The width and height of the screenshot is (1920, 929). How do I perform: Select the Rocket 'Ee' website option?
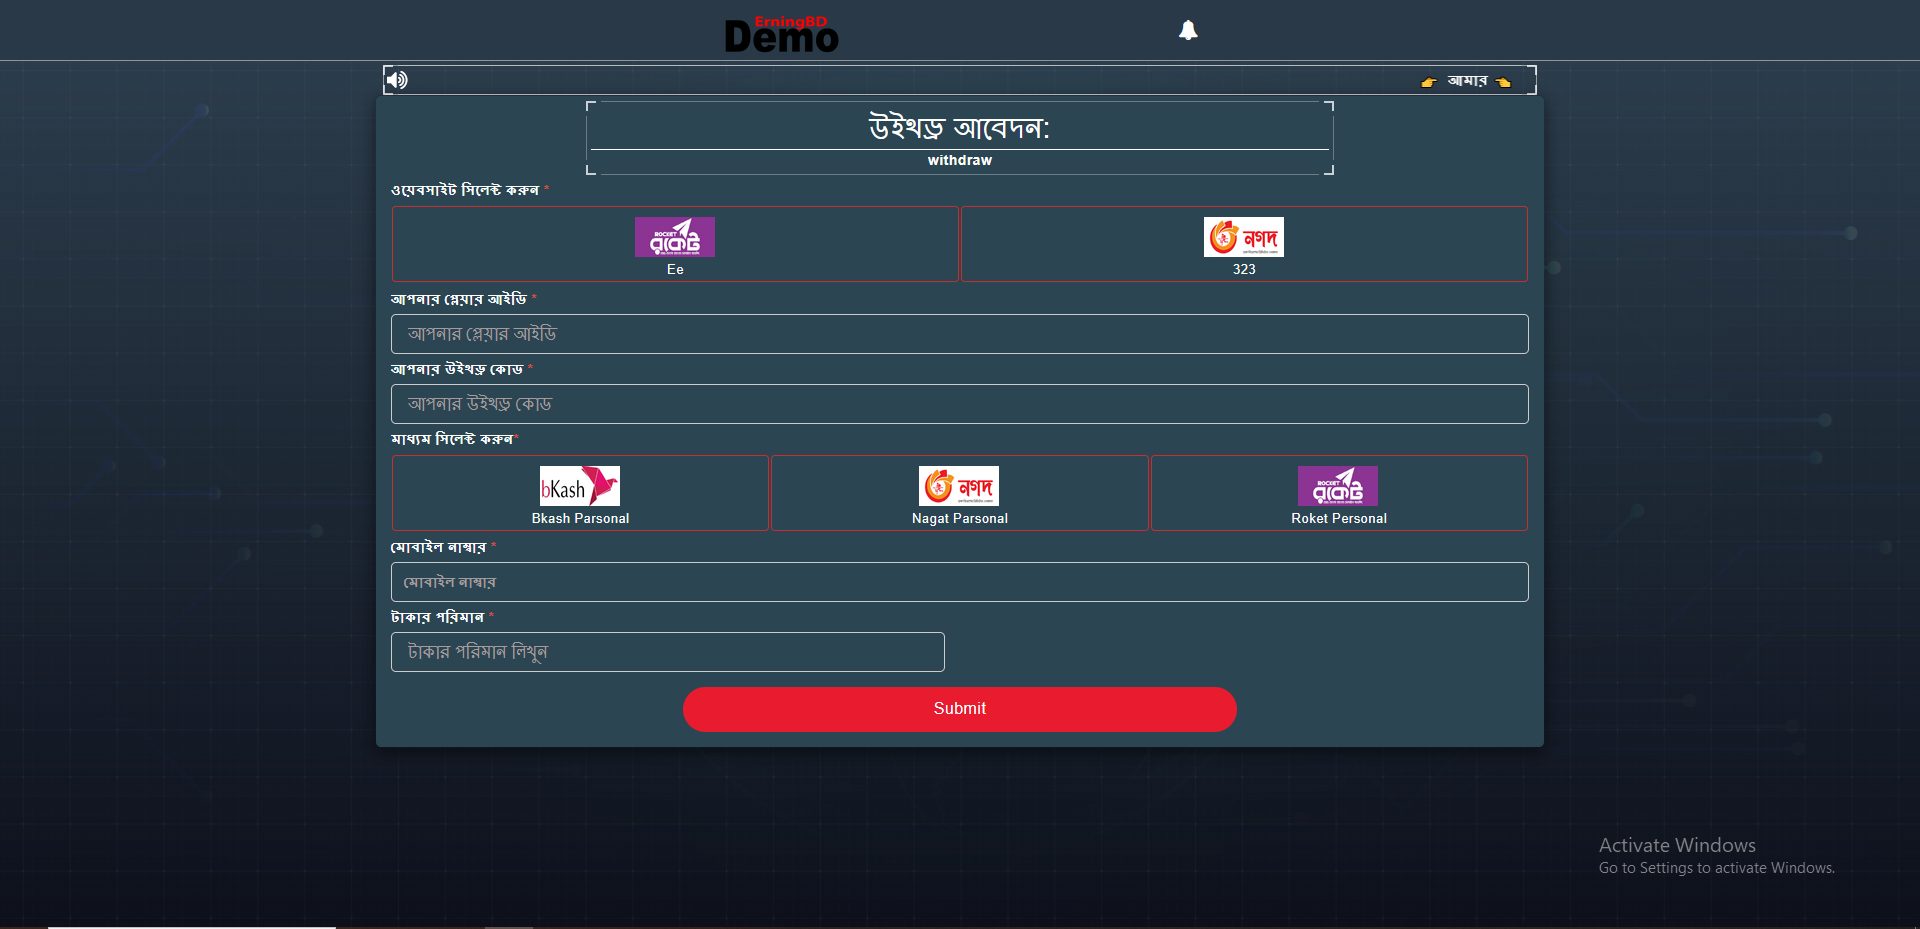pyautogui.click(x=675, y=244)
